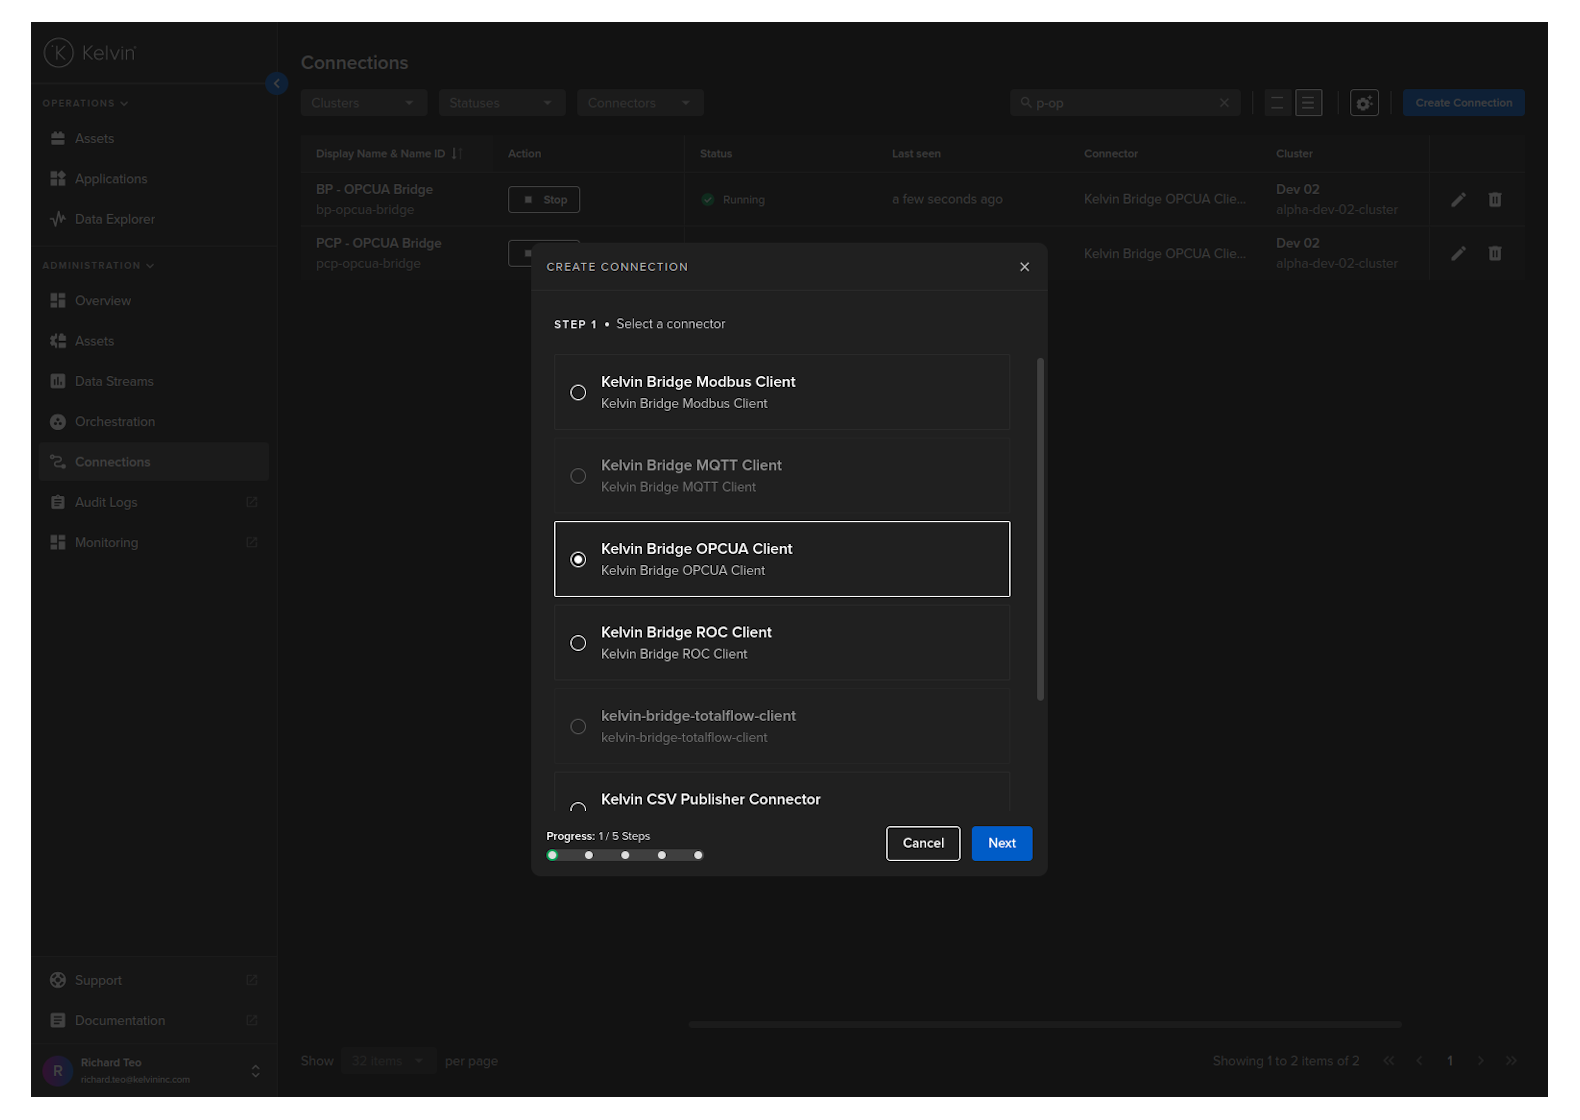This screenshot has width=1580, height=1120.
Task: Select Kelvin Bridge OPCUA Client radio button
Action: coord(578,560)
